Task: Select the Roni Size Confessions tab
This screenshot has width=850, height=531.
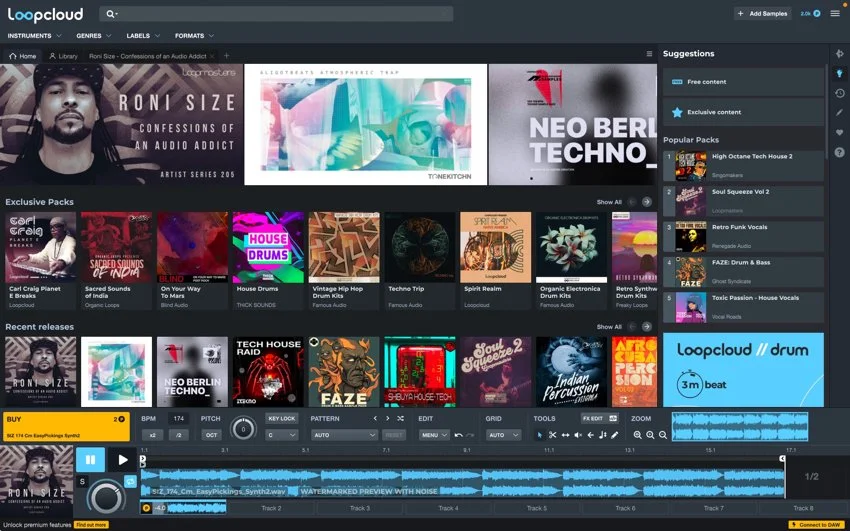Action: pos(147,56)
